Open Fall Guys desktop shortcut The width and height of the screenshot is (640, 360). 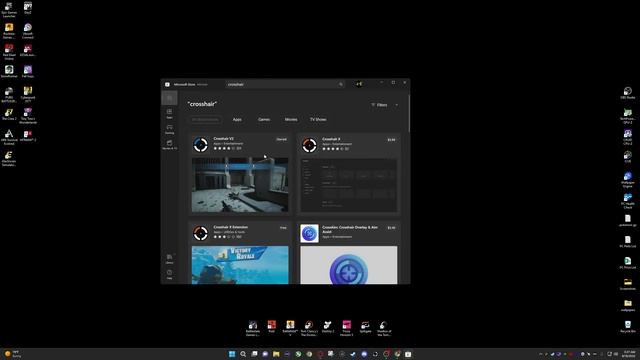click(x=28, y=72)
